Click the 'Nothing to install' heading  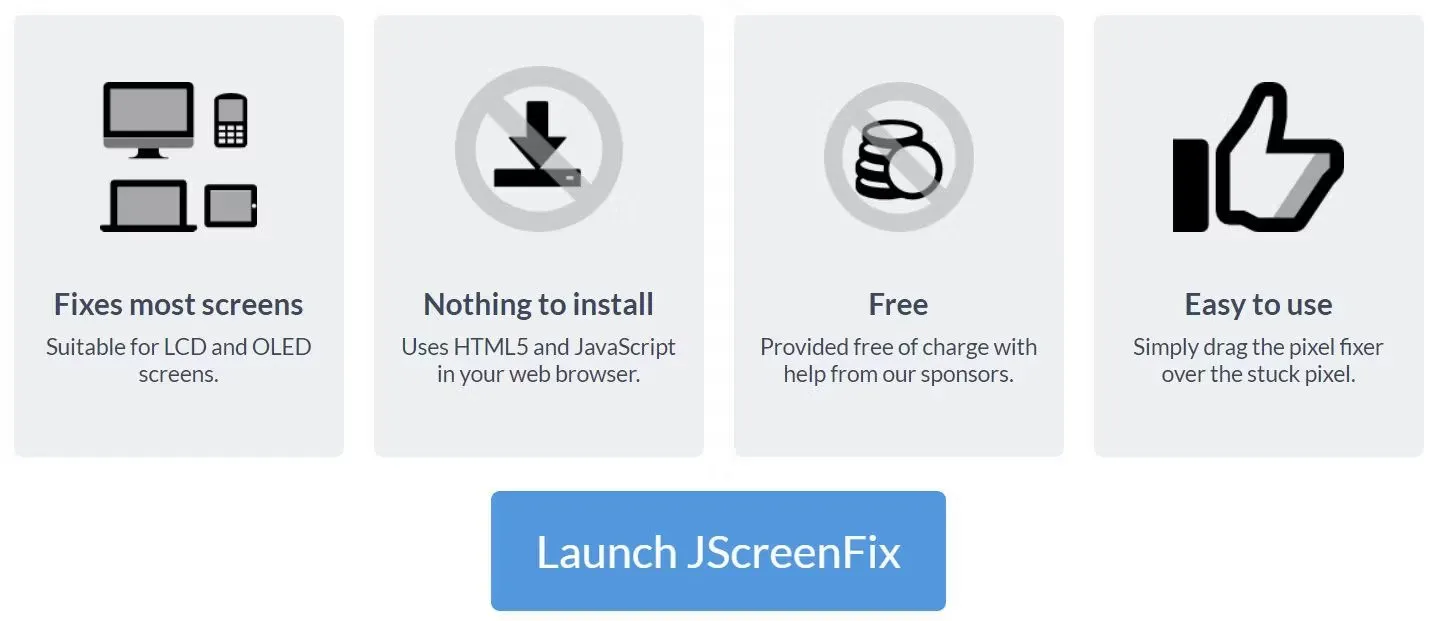539,304
